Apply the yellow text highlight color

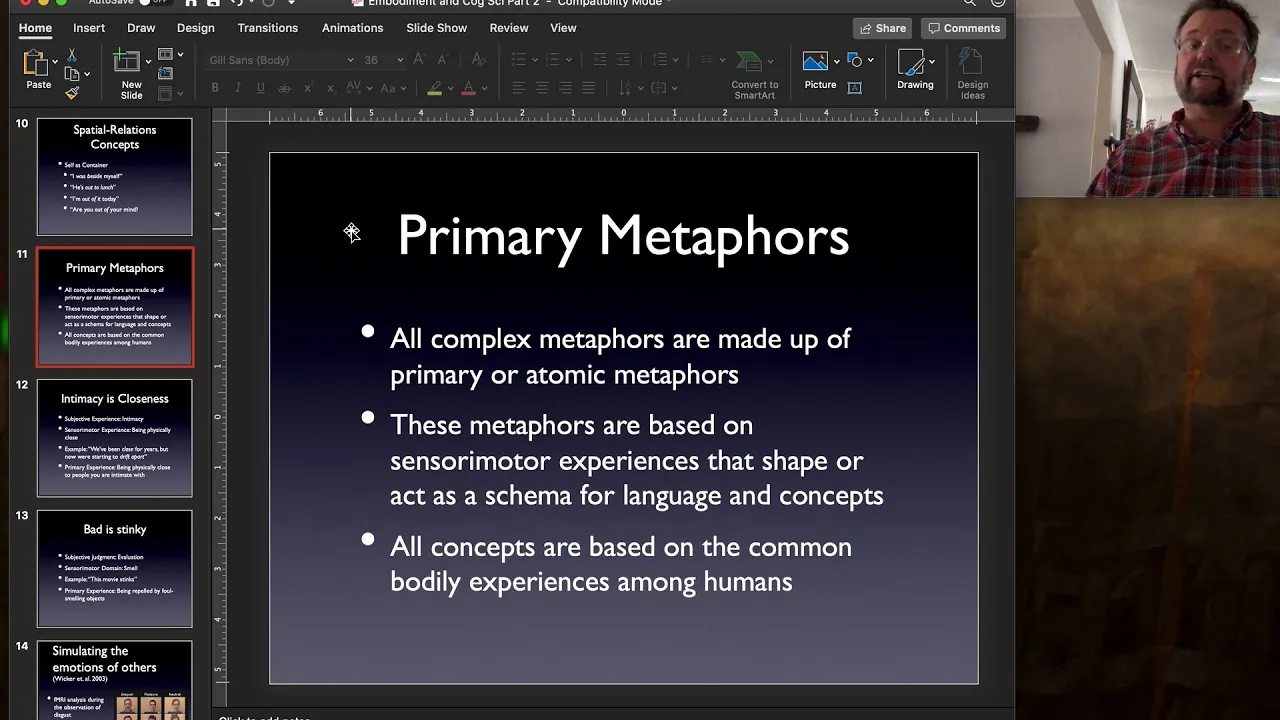tap(435, 88)
